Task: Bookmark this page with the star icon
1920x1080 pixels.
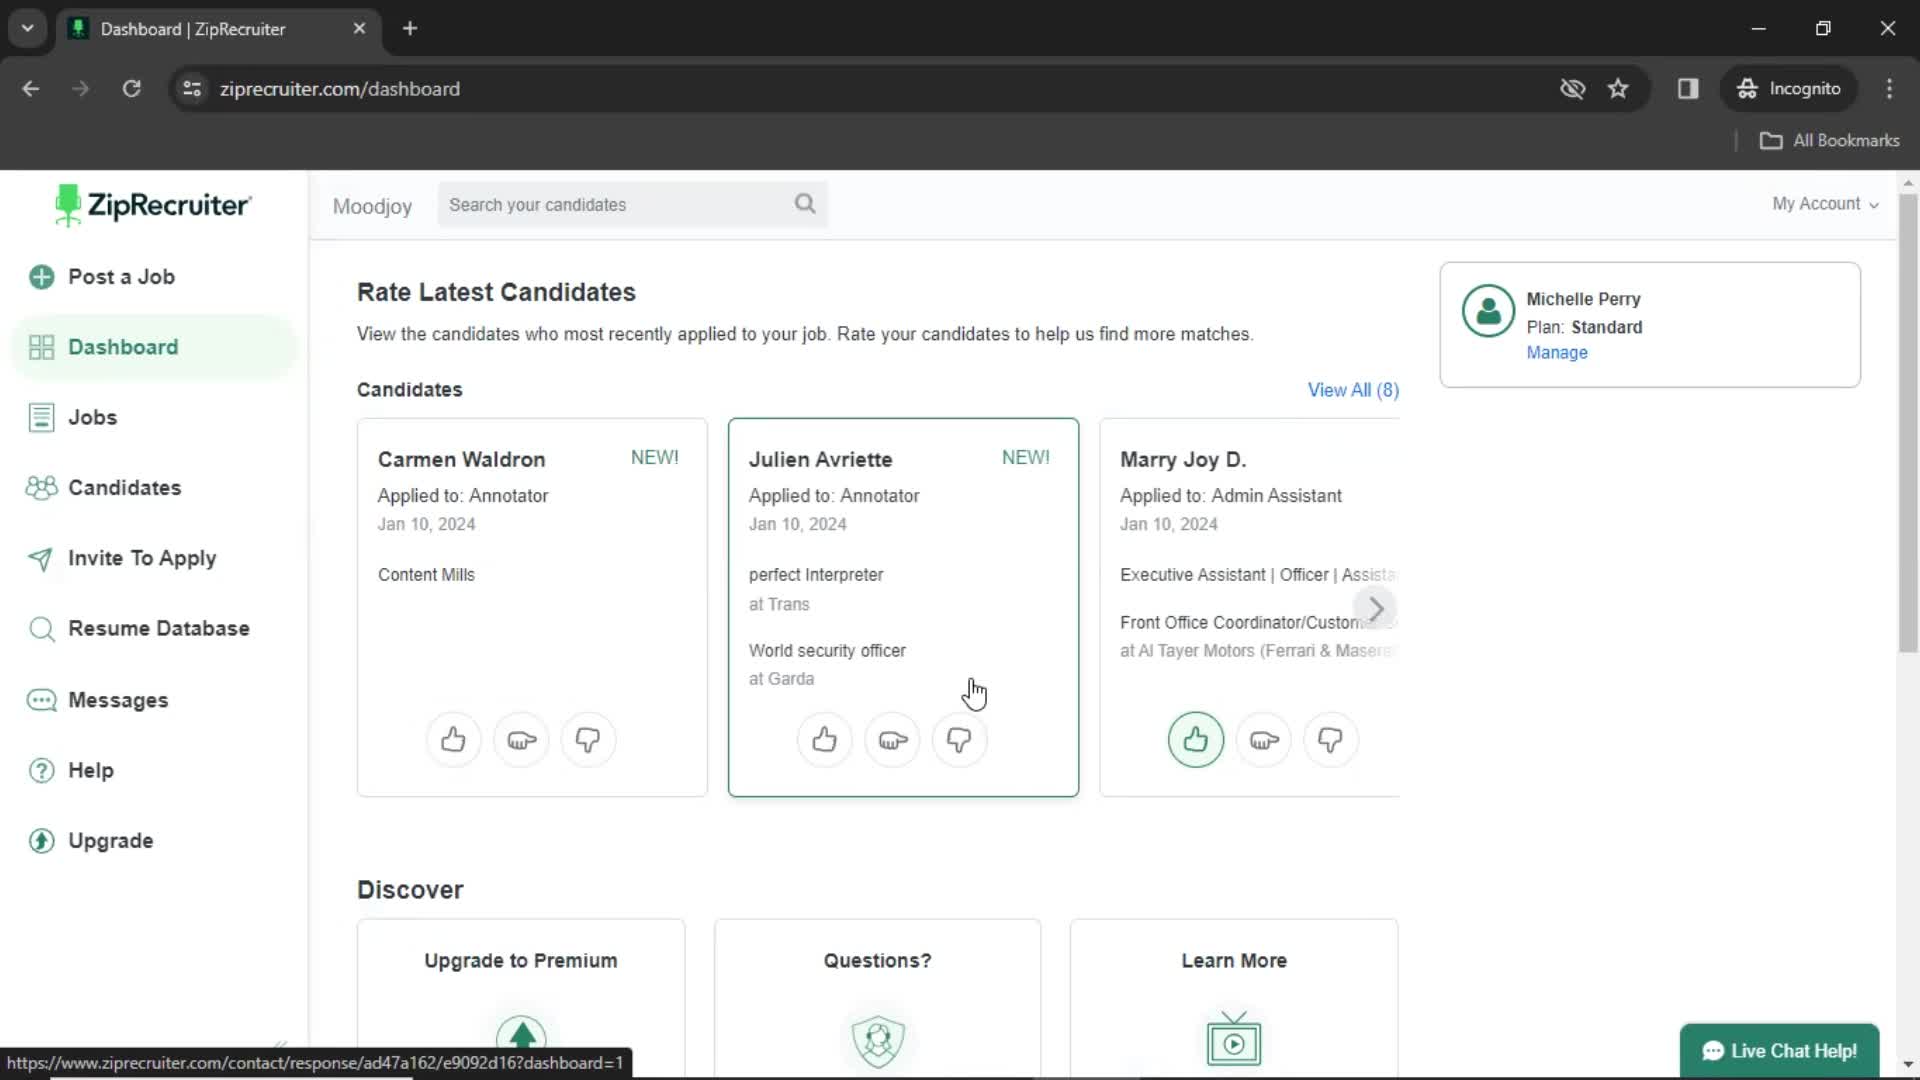Action: click(1618, 89)
